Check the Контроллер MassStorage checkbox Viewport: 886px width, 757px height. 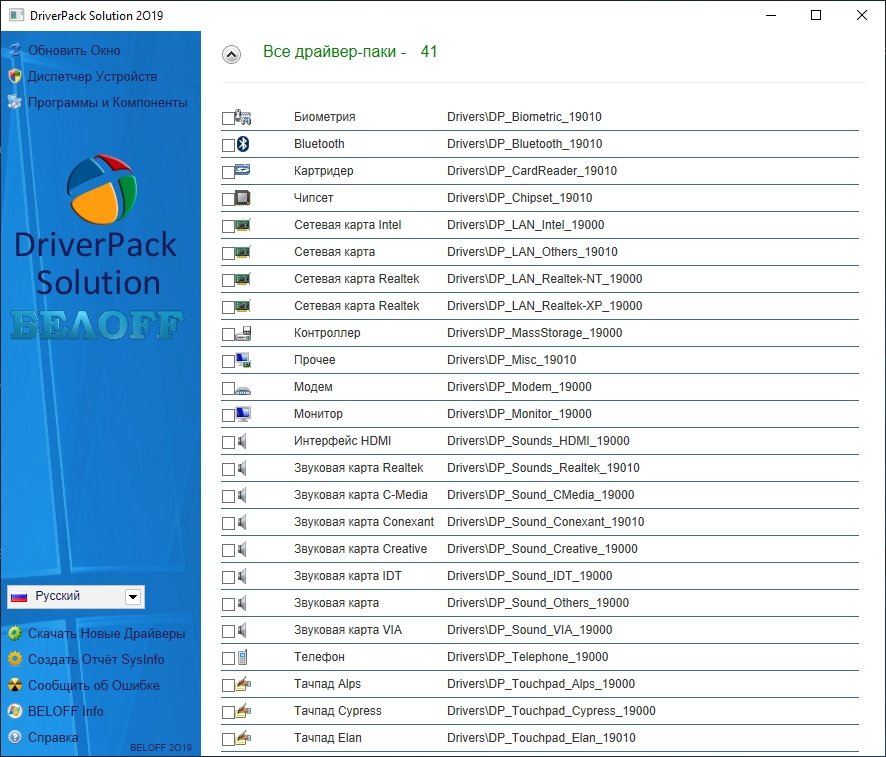coord(228,335)
